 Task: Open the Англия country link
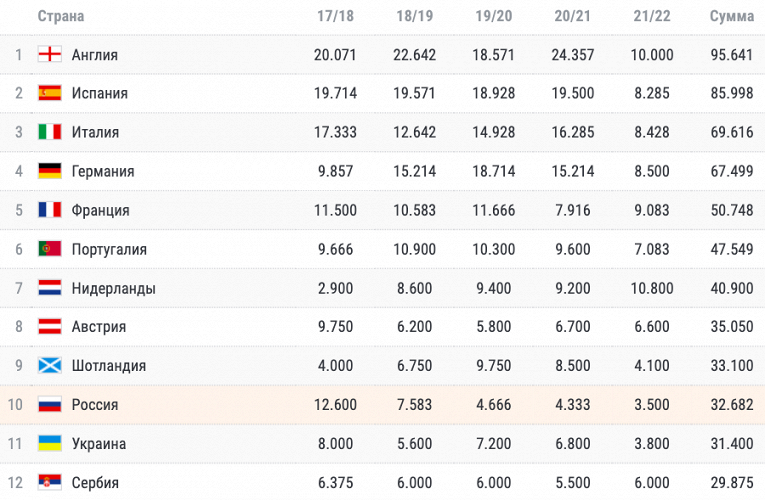tap(94, 55)
